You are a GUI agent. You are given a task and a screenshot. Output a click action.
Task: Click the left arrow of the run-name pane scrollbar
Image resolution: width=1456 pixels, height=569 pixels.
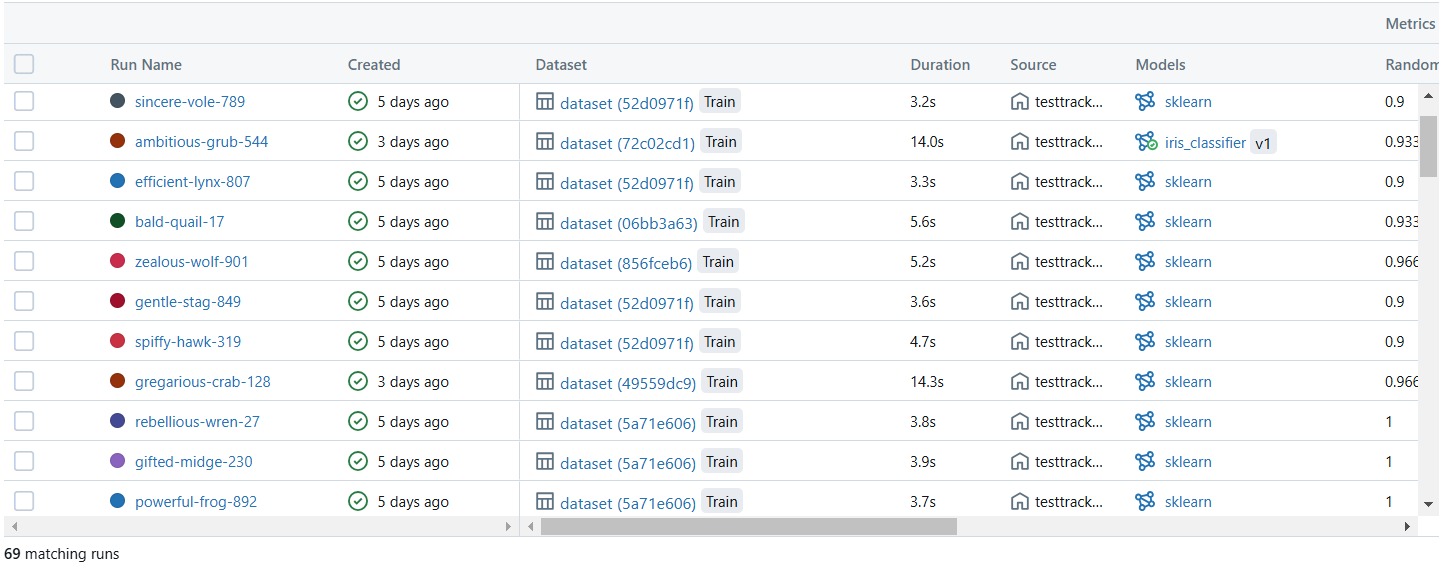coord(14,526)
